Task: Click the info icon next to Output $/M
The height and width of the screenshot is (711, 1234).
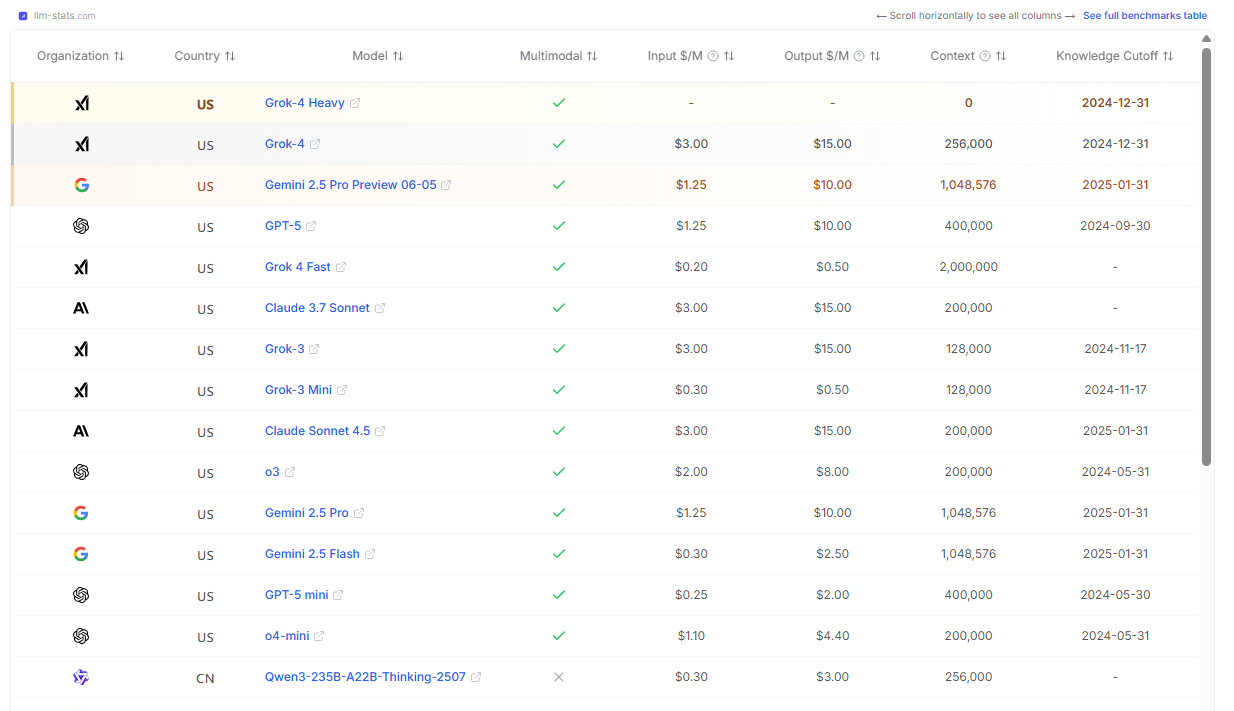Action: 859,56
